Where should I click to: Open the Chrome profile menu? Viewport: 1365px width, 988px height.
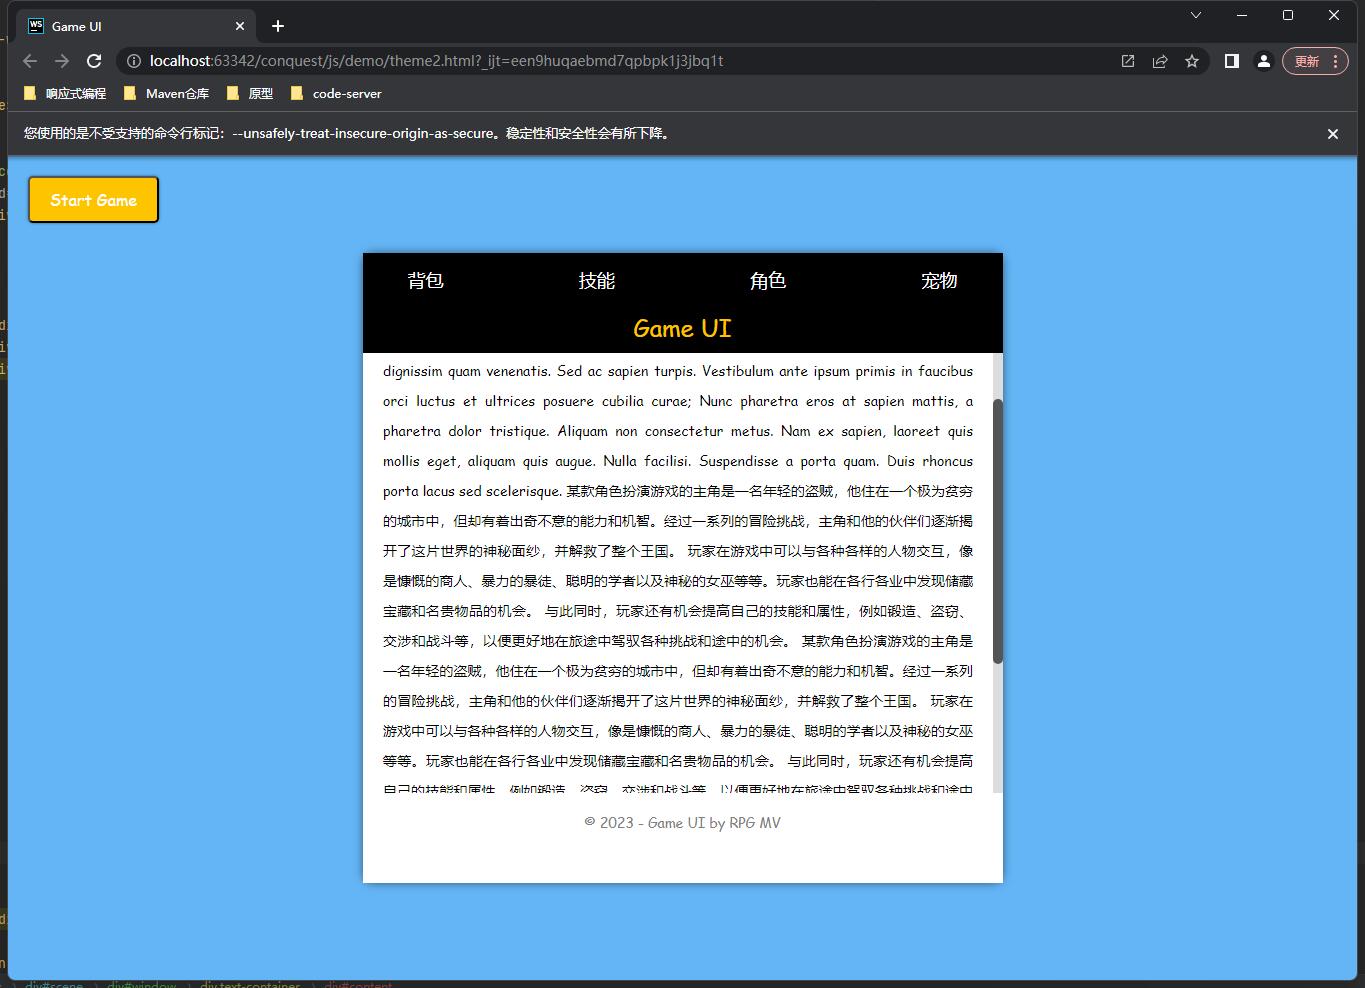click(1264, 61)
